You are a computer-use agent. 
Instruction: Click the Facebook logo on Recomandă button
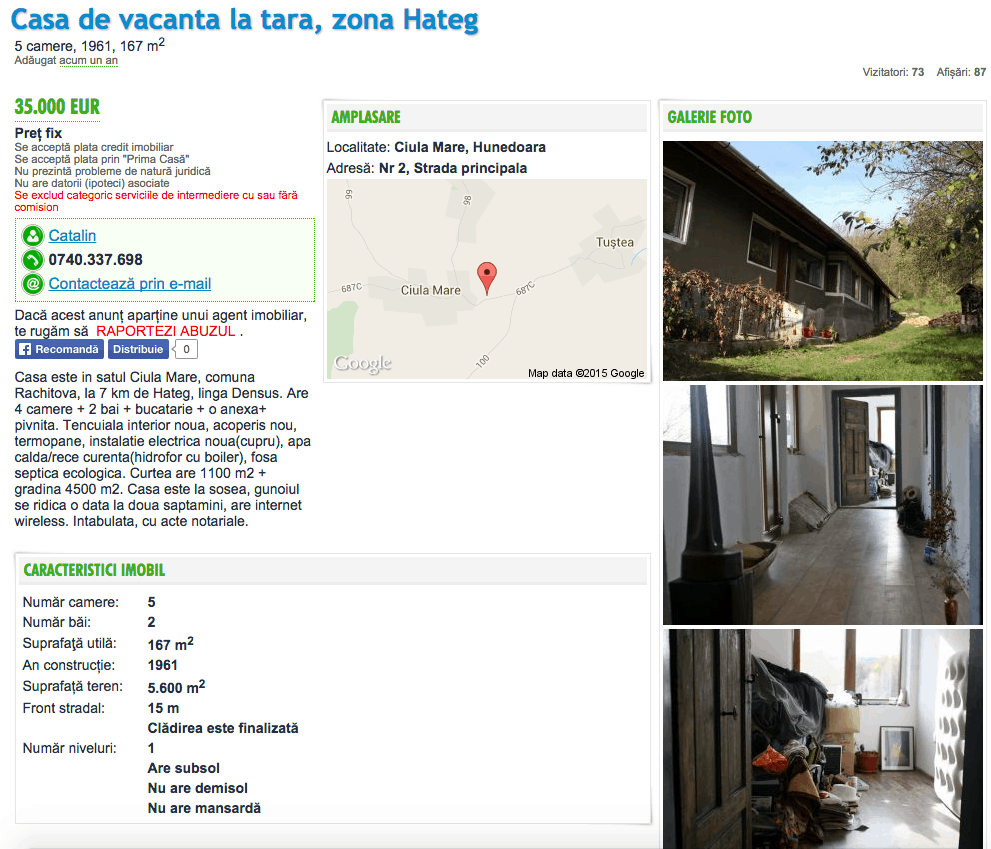pos(25,350)
